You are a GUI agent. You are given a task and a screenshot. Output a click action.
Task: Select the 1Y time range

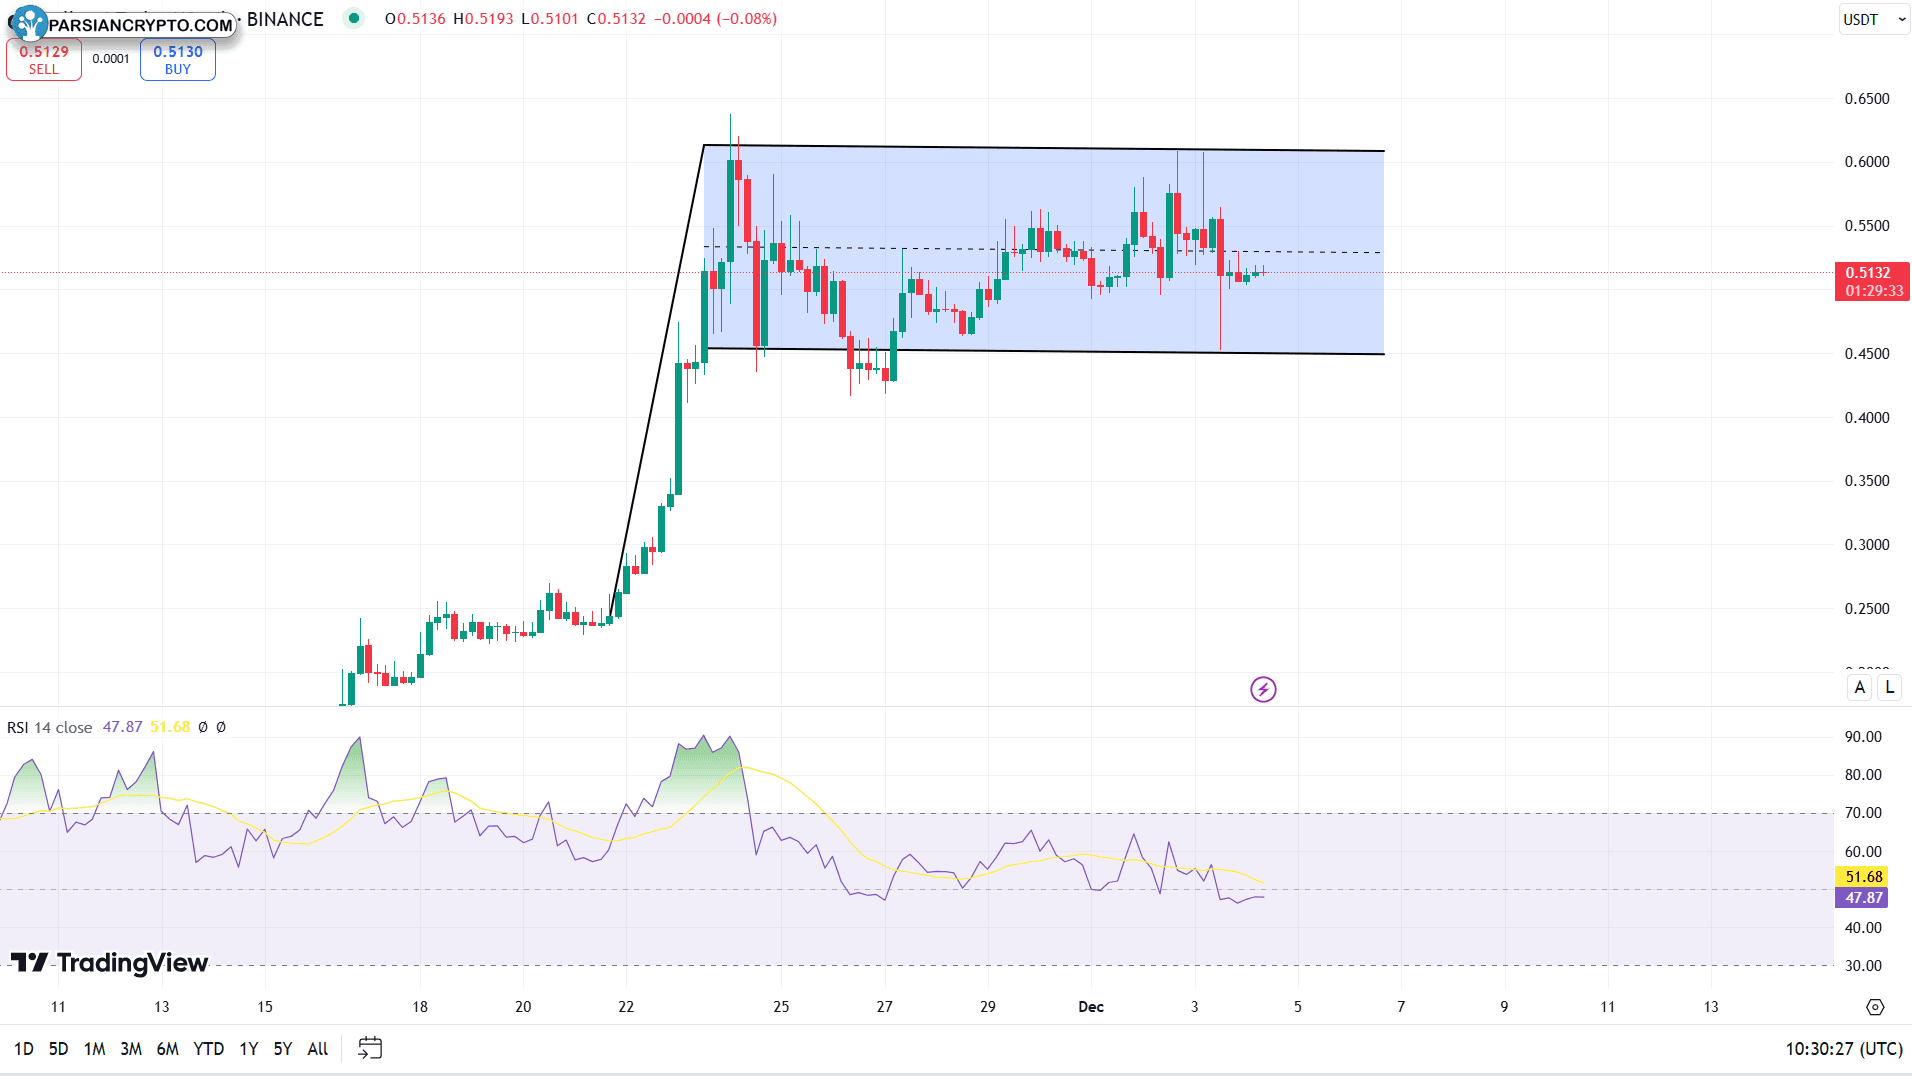[249, 1048]
